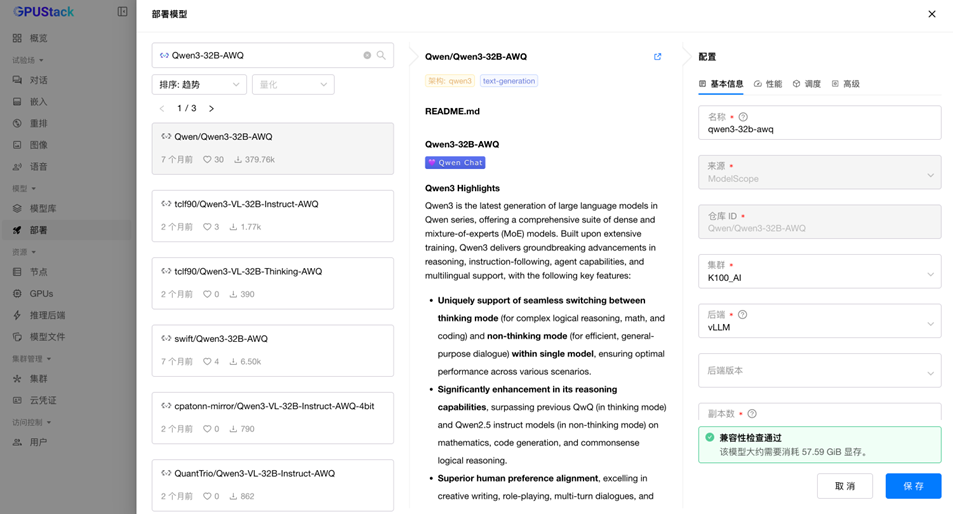The width and height of the screenshot is (953, 514).
Task: Select swift/Qwen3-32B-AWQ model card
Action: tap(273, 351)
